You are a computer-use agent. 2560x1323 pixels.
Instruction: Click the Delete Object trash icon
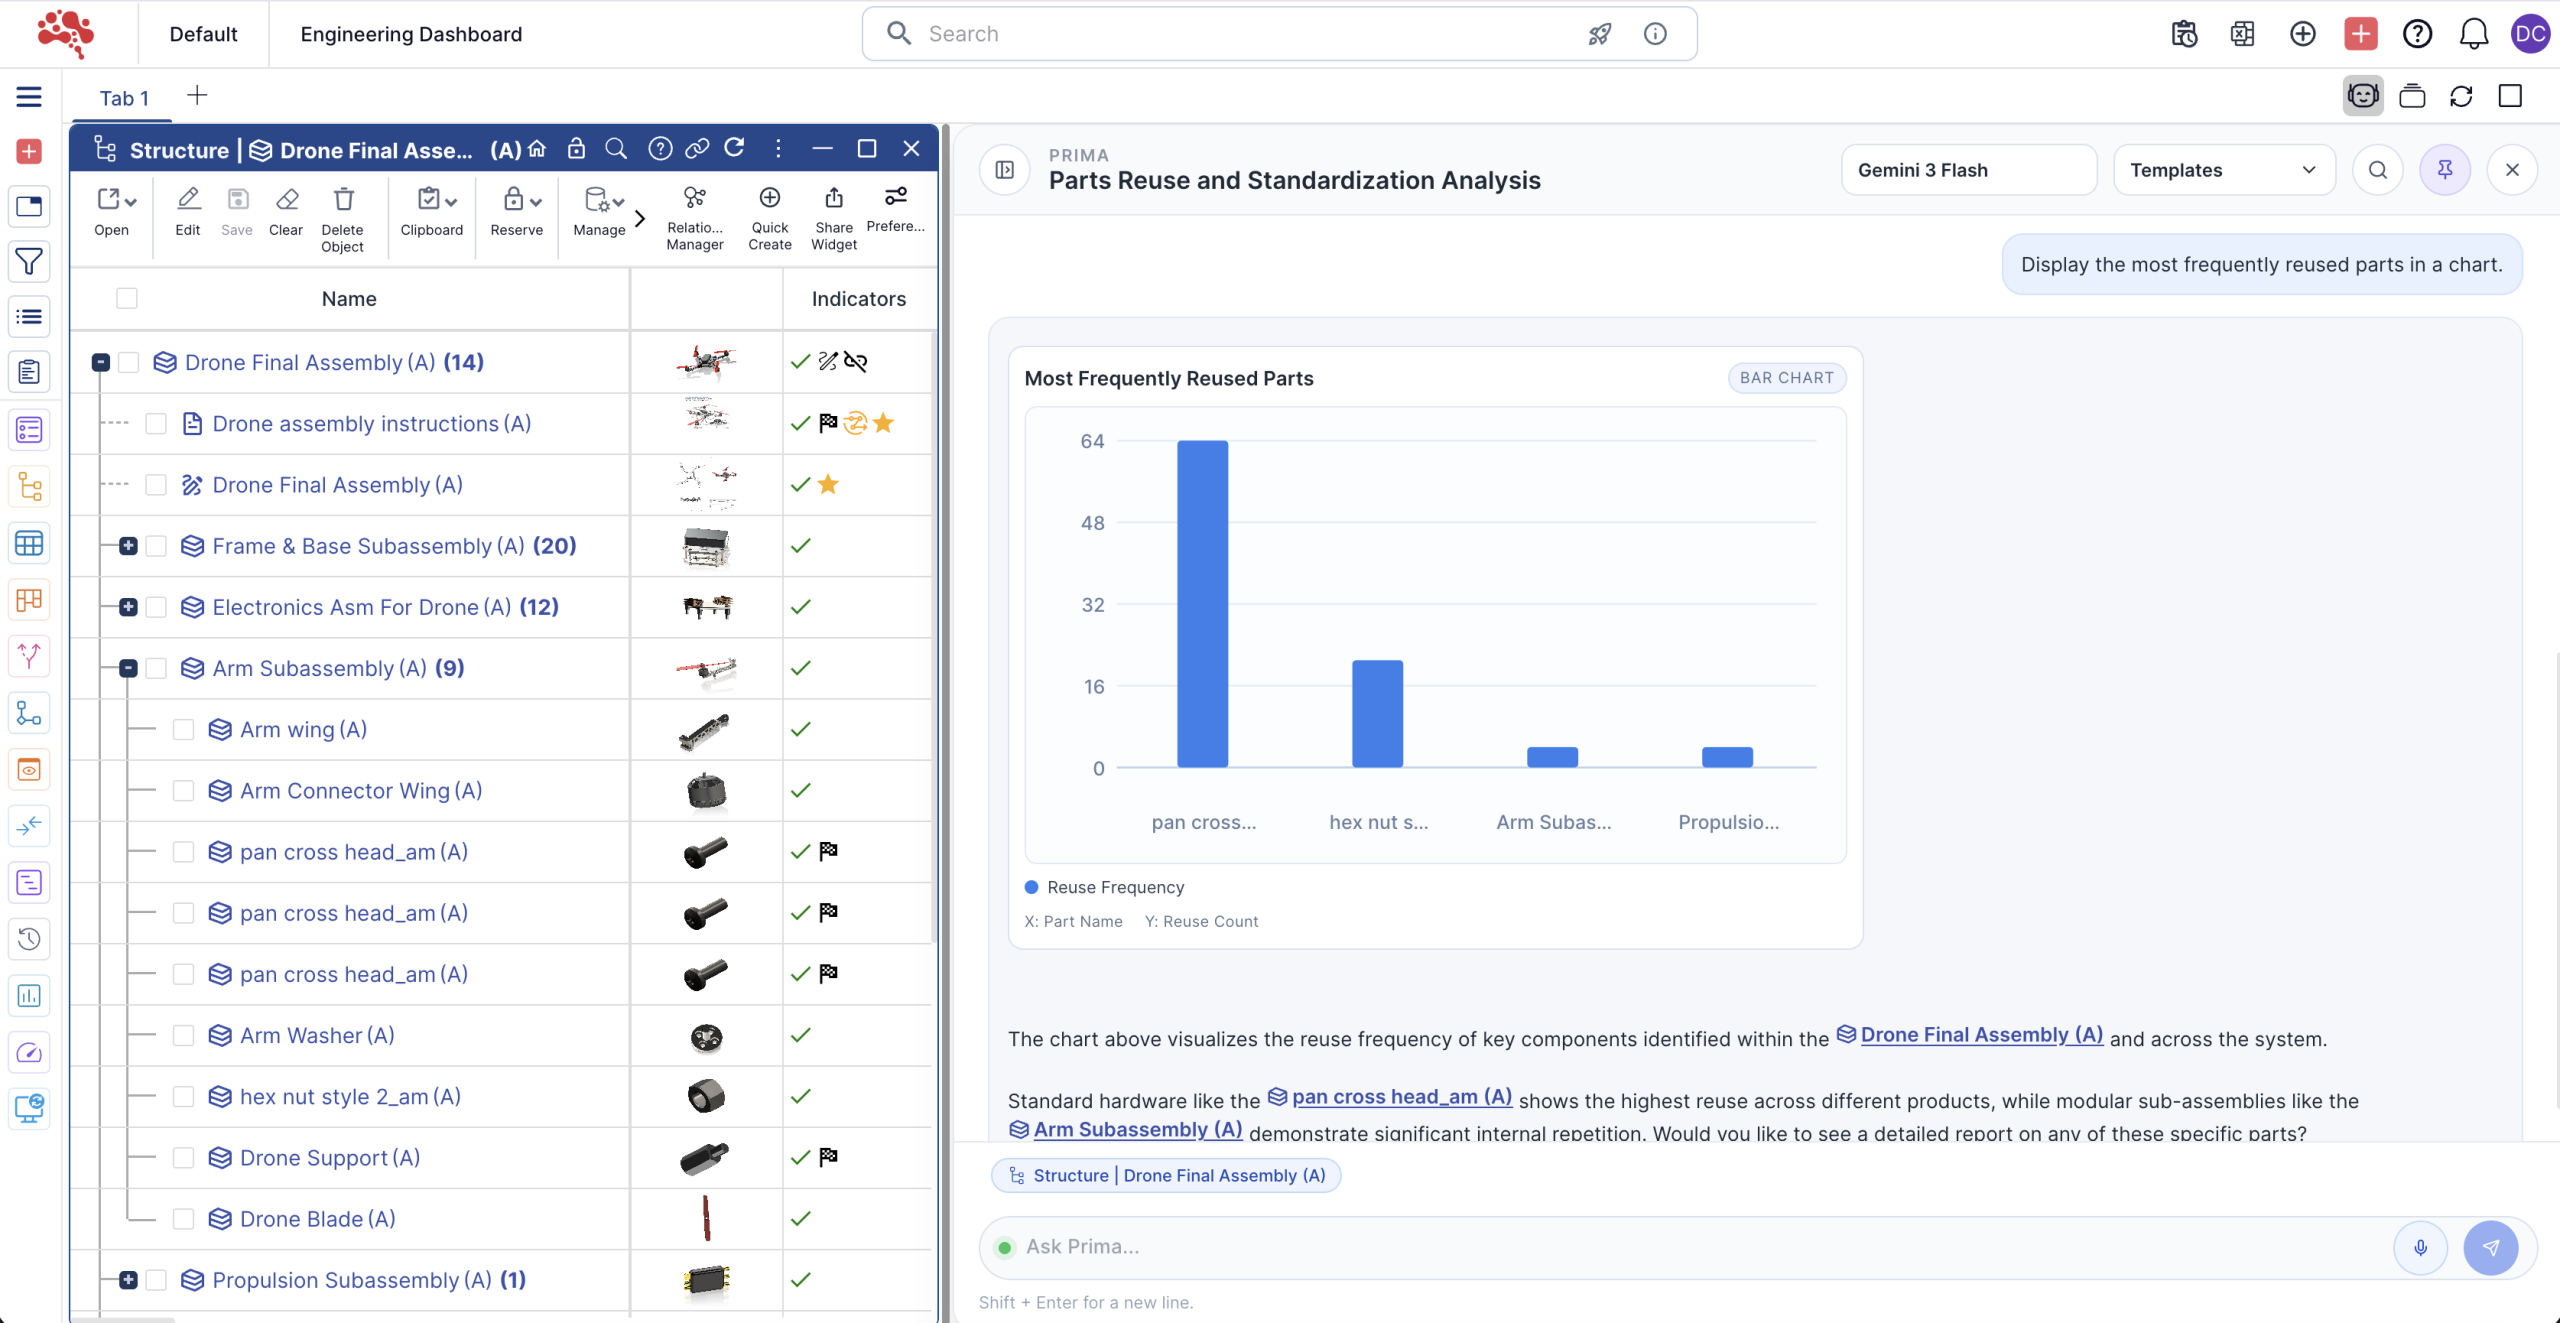pos(343,200)
